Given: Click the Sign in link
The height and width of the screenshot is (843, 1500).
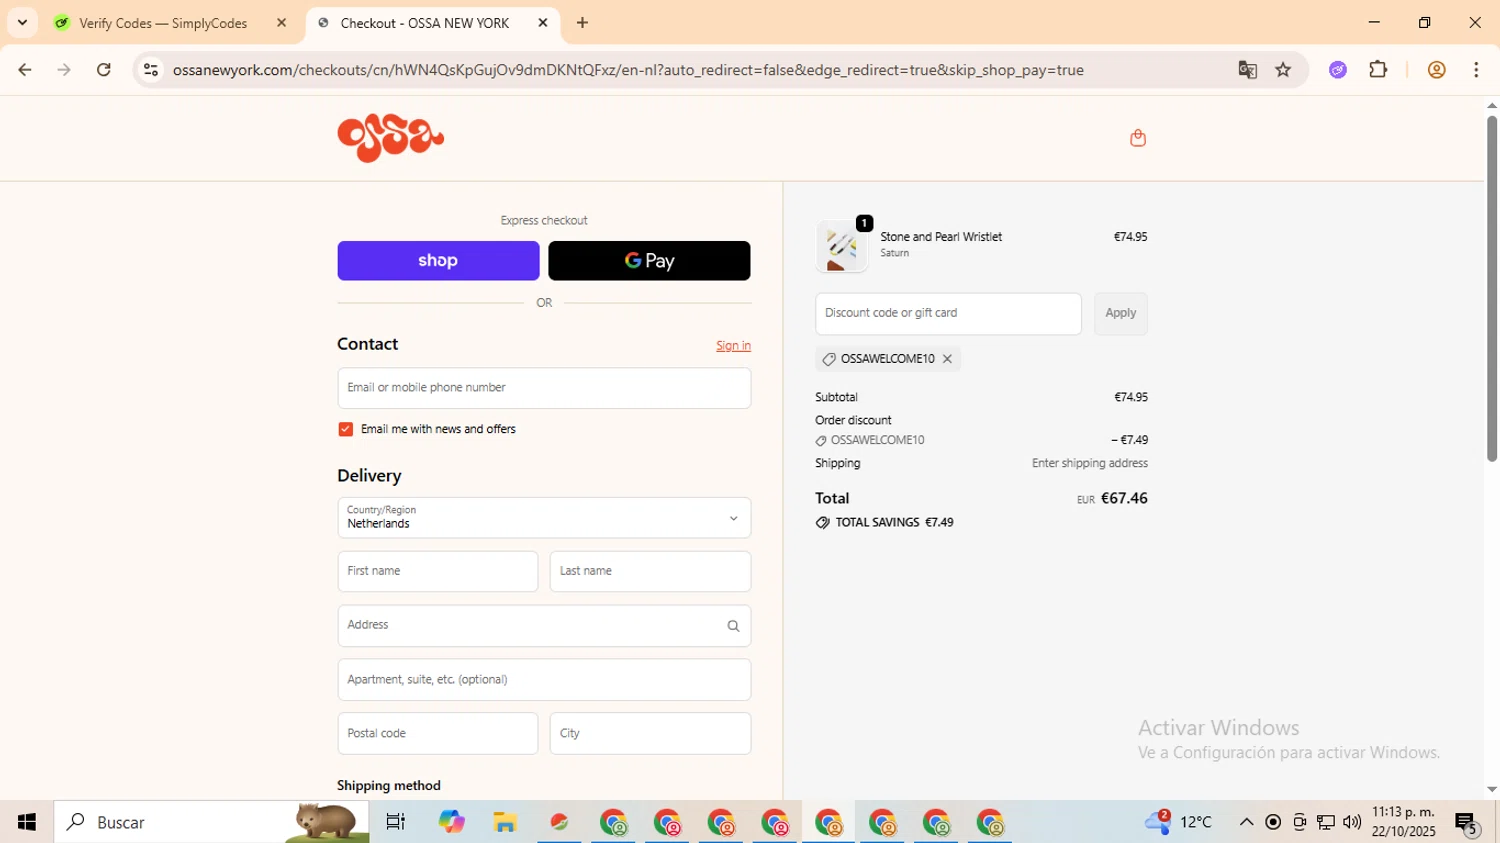Looking at the screenshot, I should pos(733,346).
